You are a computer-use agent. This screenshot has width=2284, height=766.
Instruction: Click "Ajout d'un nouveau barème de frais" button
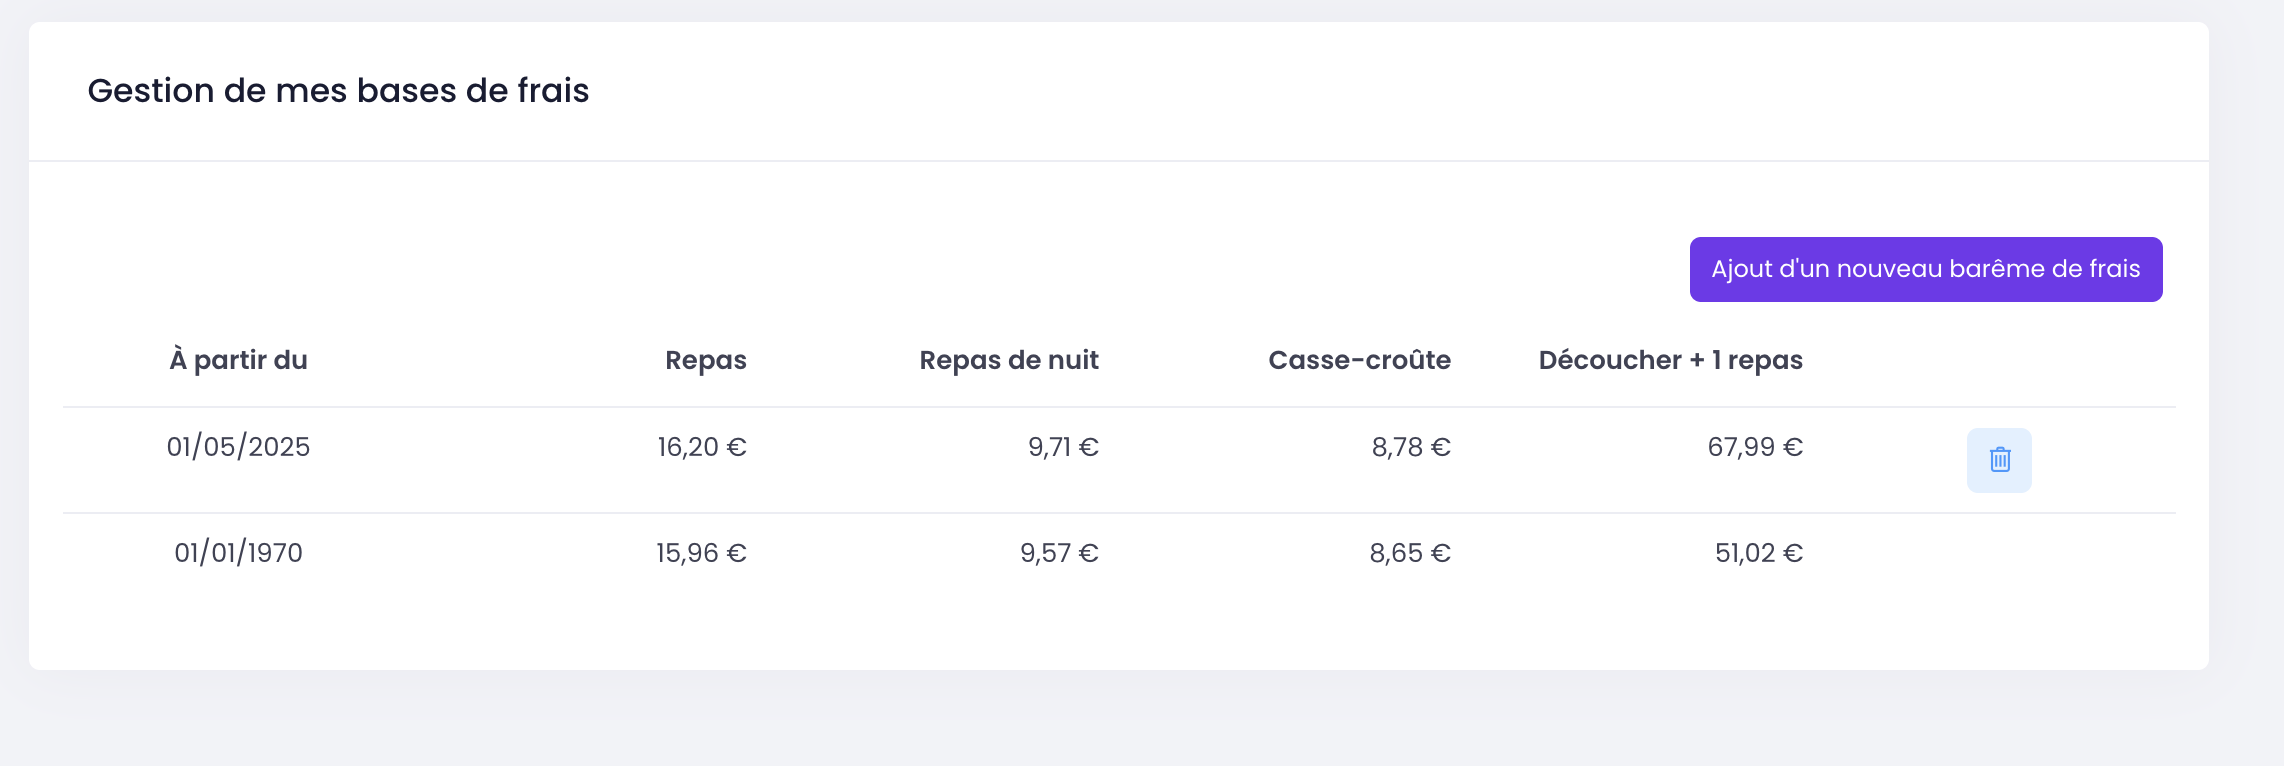[1926, 269]
